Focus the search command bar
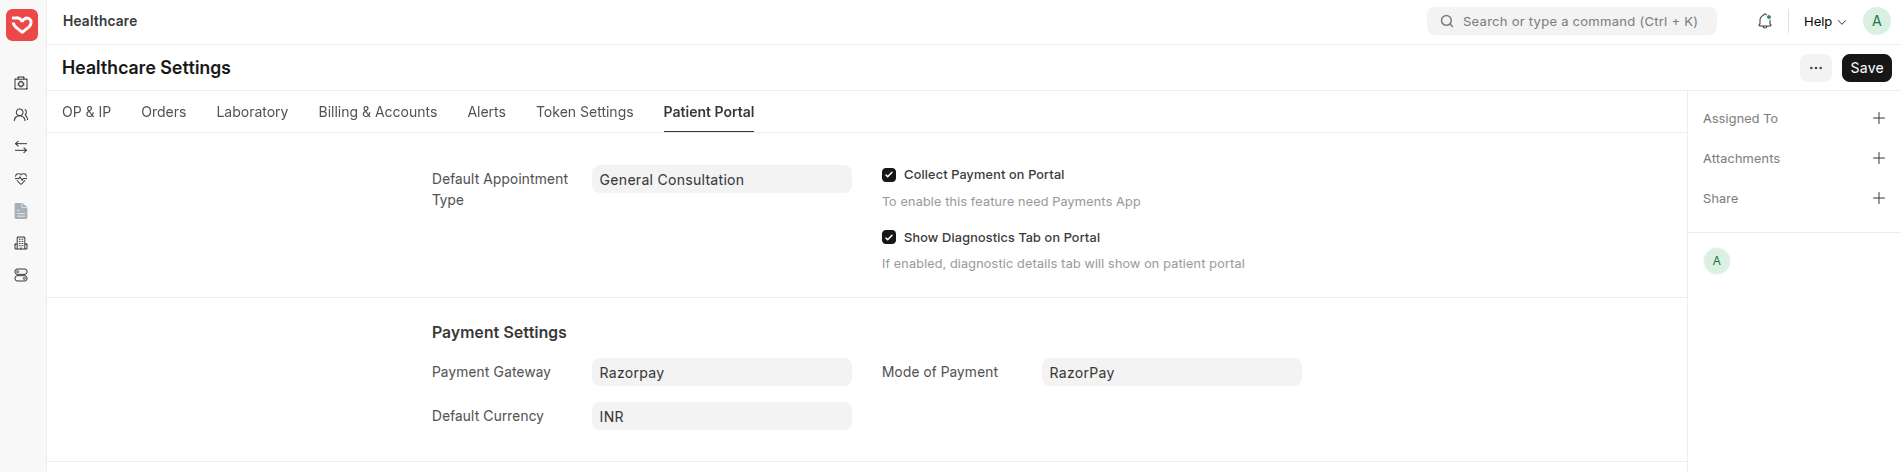This screenshot has height=472, width=1901. click(1571, 21)
